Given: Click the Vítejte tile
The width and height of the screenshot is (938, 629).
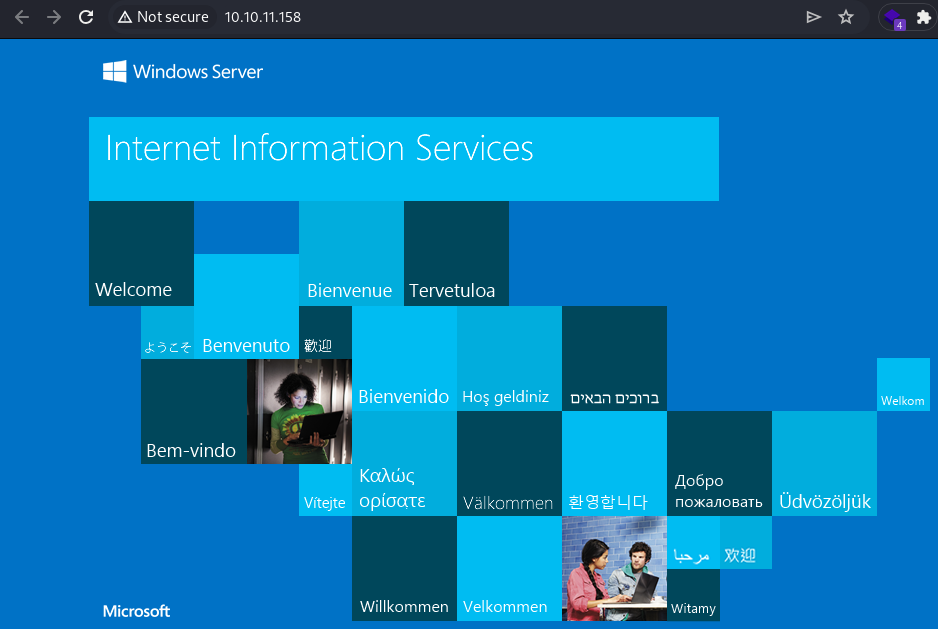Looking at the screenshot, I should pyautogui.click(x=325, y=490).
